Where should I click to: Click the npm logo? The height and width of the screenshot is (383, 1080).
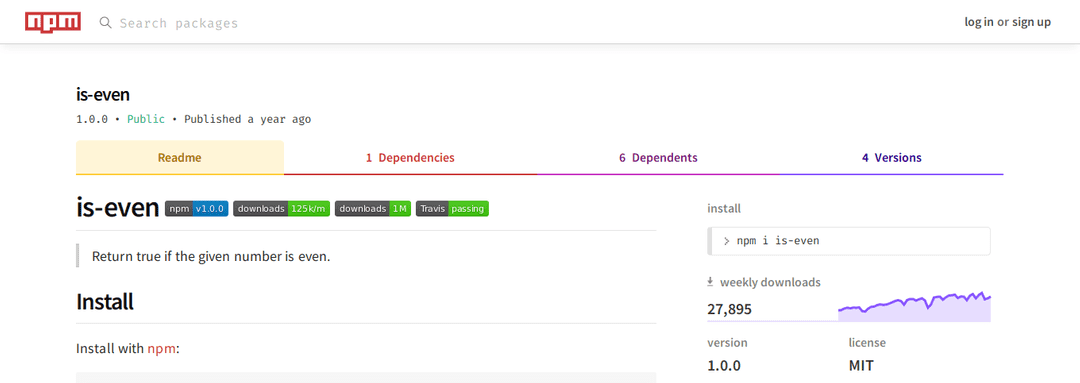53,22
